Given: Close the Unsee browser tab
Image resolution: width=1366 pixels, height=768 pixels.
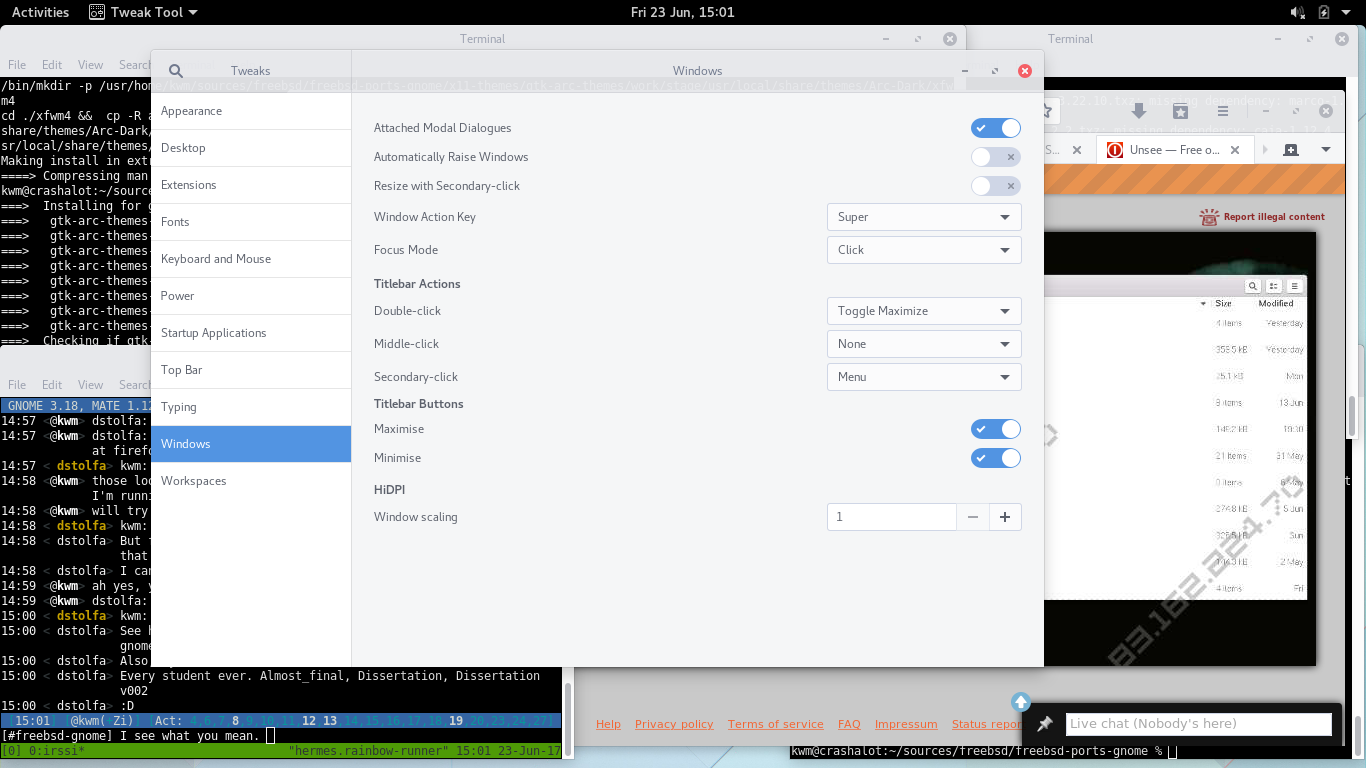Looking at the screenshot, I should coord(1235,150).
